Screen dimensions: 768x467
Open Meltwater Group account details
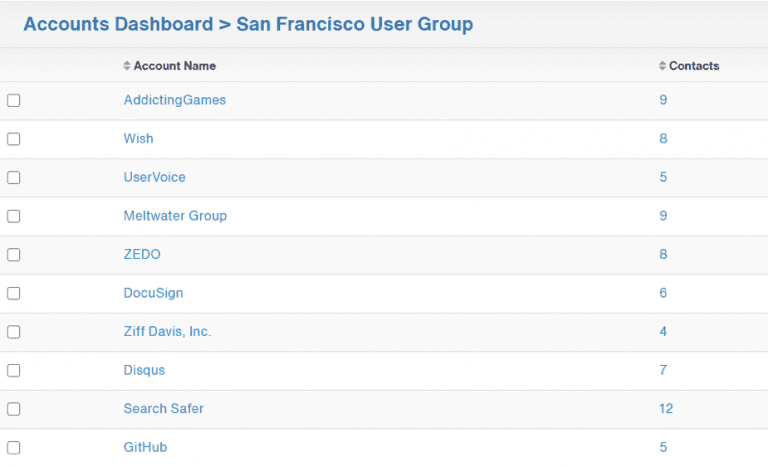(x=175, y=216)
